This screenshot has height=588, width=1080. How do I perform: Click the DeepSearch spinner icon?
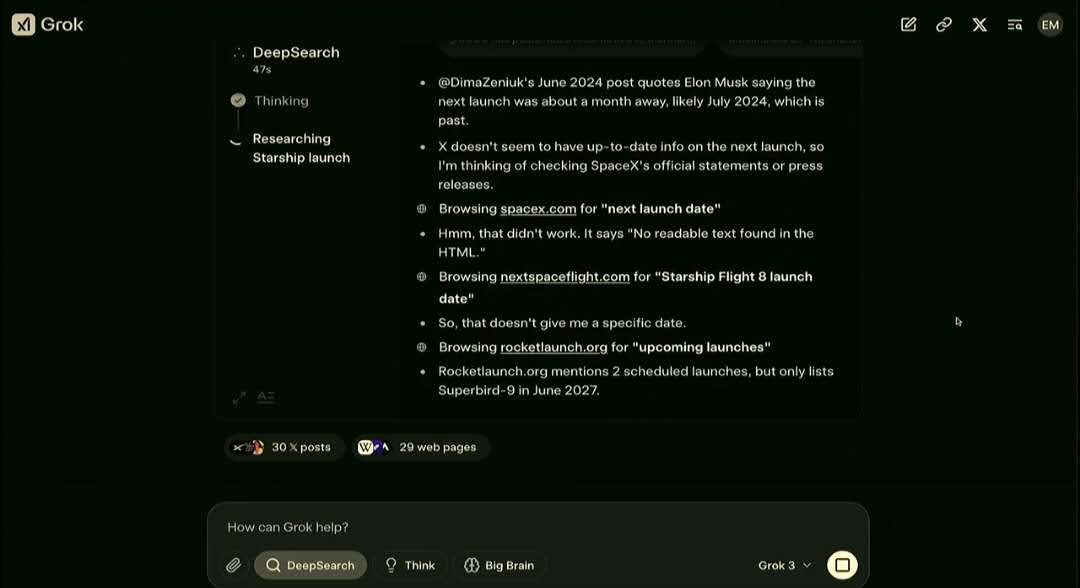[x=238, y=53]
